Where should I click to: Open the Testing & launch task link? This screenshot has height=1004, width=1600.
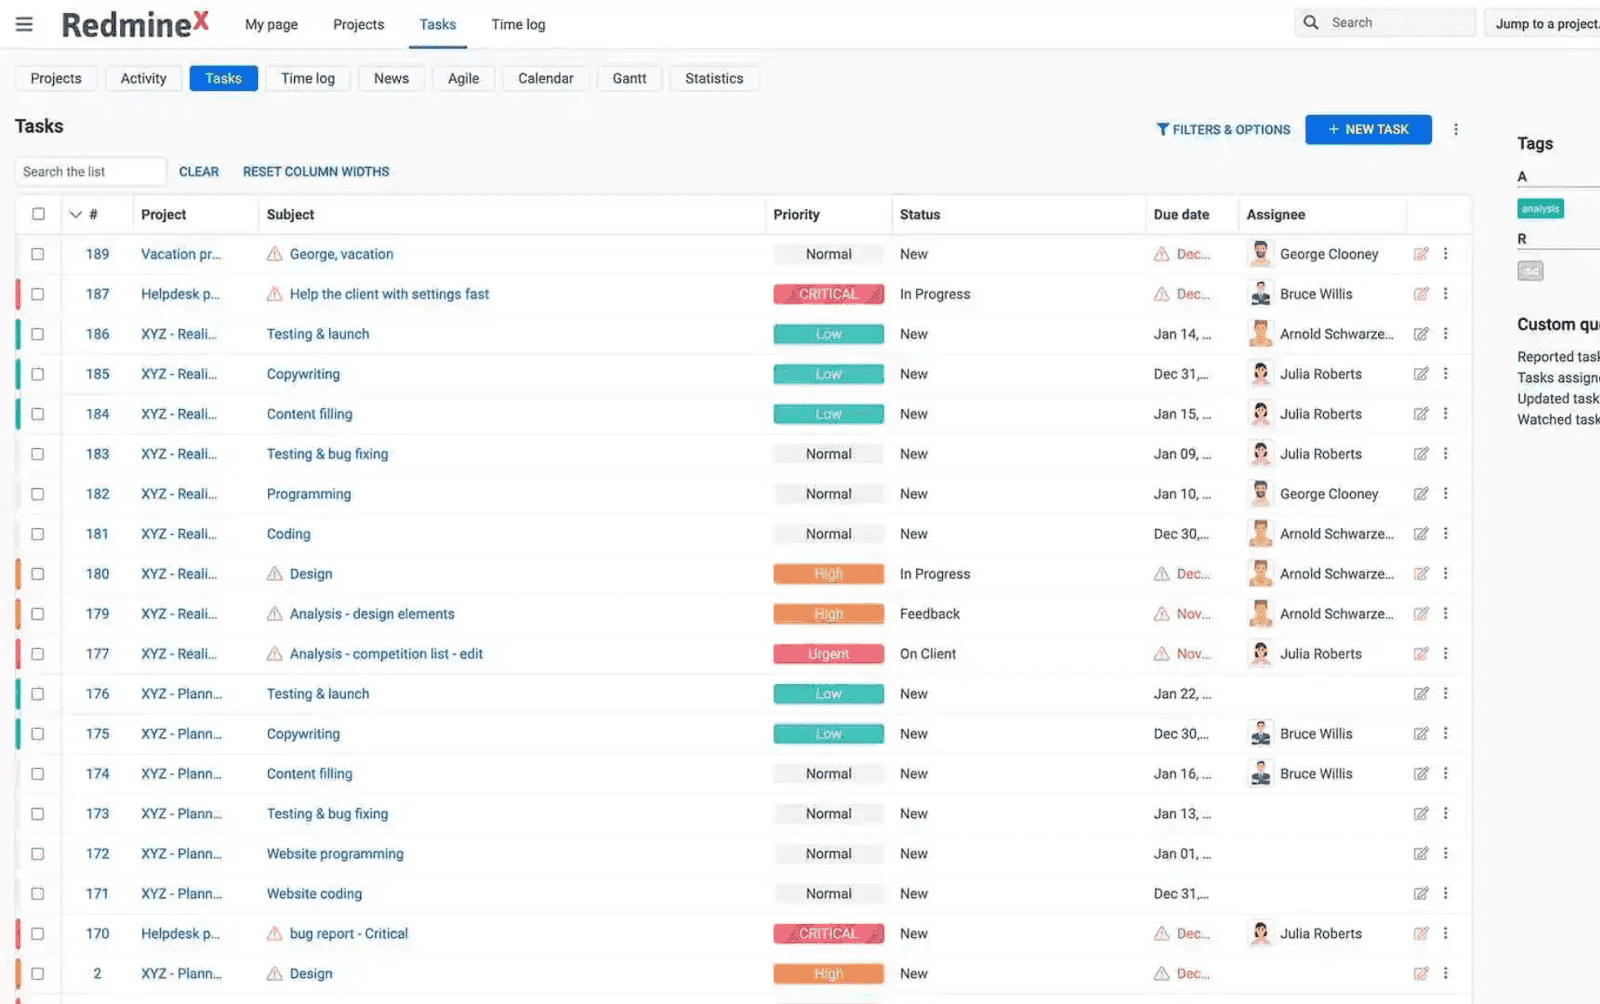(317, 334)
